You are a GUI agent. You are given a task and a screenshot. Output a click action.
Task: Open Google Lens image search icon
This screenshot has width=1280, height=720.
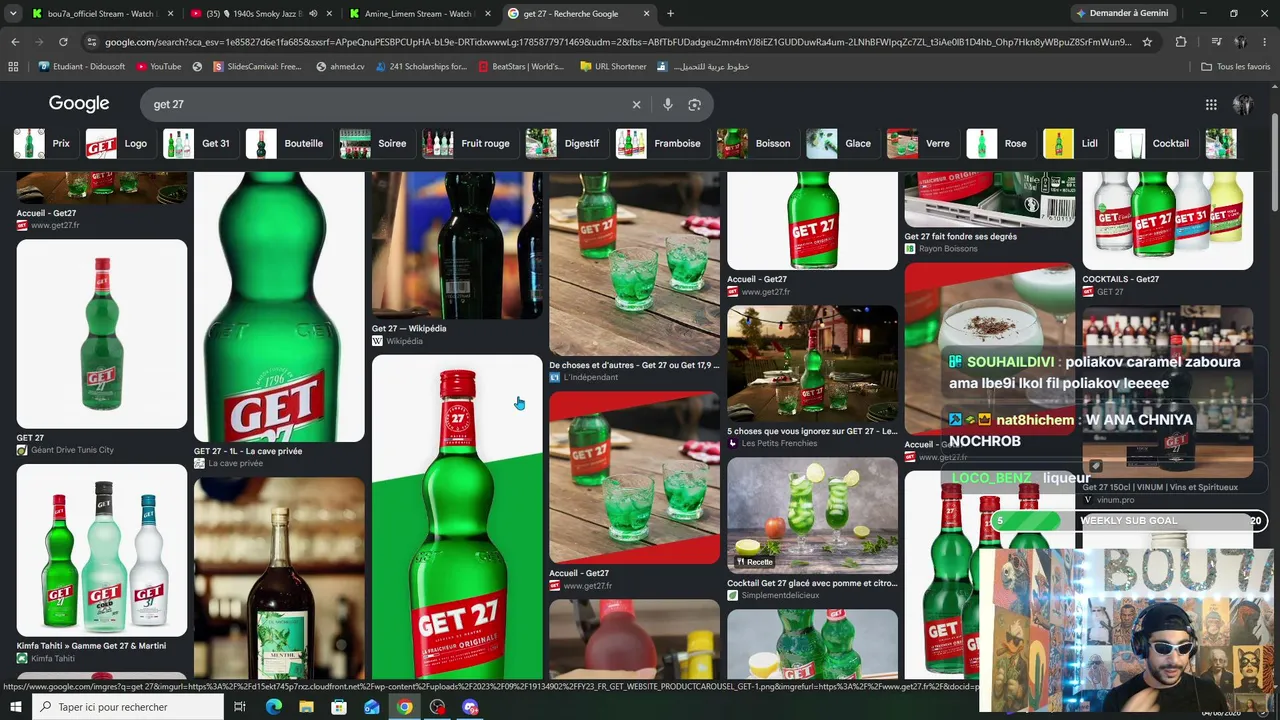pyautogui.click(x=695, y=104)
